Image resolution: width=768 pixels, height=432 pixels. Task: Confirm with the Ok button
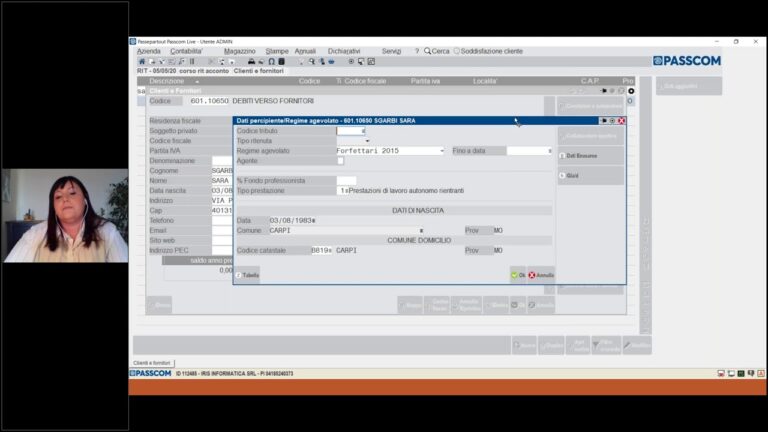click(x=518, y=275)
